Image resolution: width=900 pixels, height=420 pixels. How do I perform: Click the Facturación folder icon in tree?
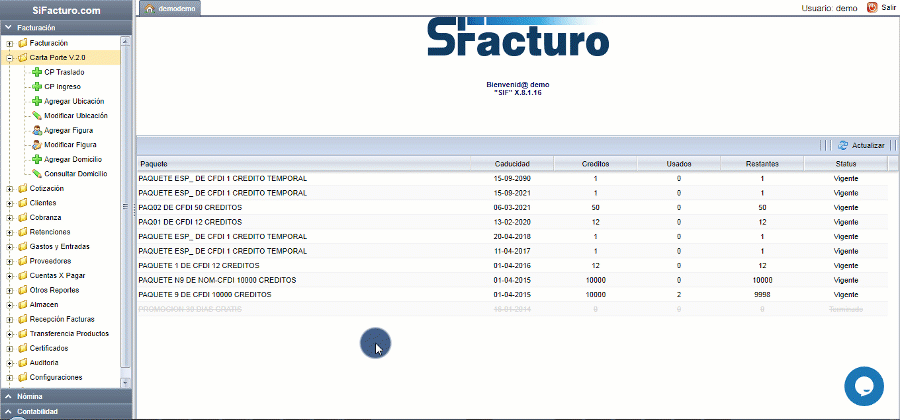pos(22,43)
